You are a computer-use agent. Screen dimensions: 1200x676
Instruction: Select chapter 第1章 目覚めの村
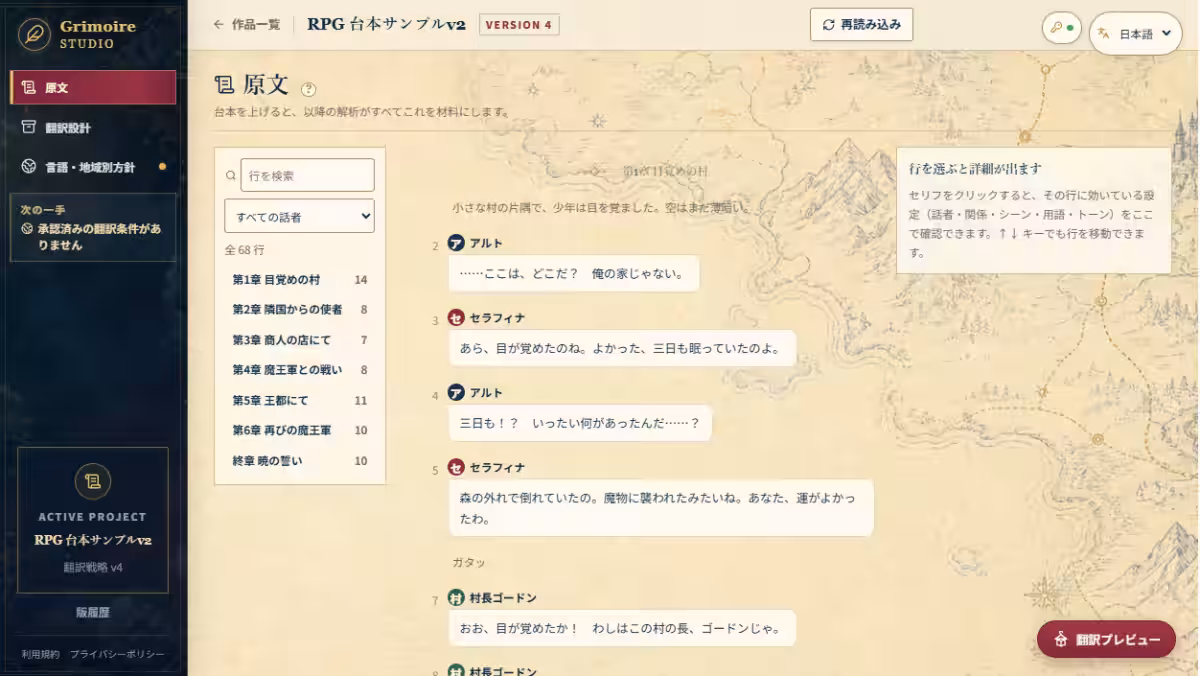click(299, 279)
